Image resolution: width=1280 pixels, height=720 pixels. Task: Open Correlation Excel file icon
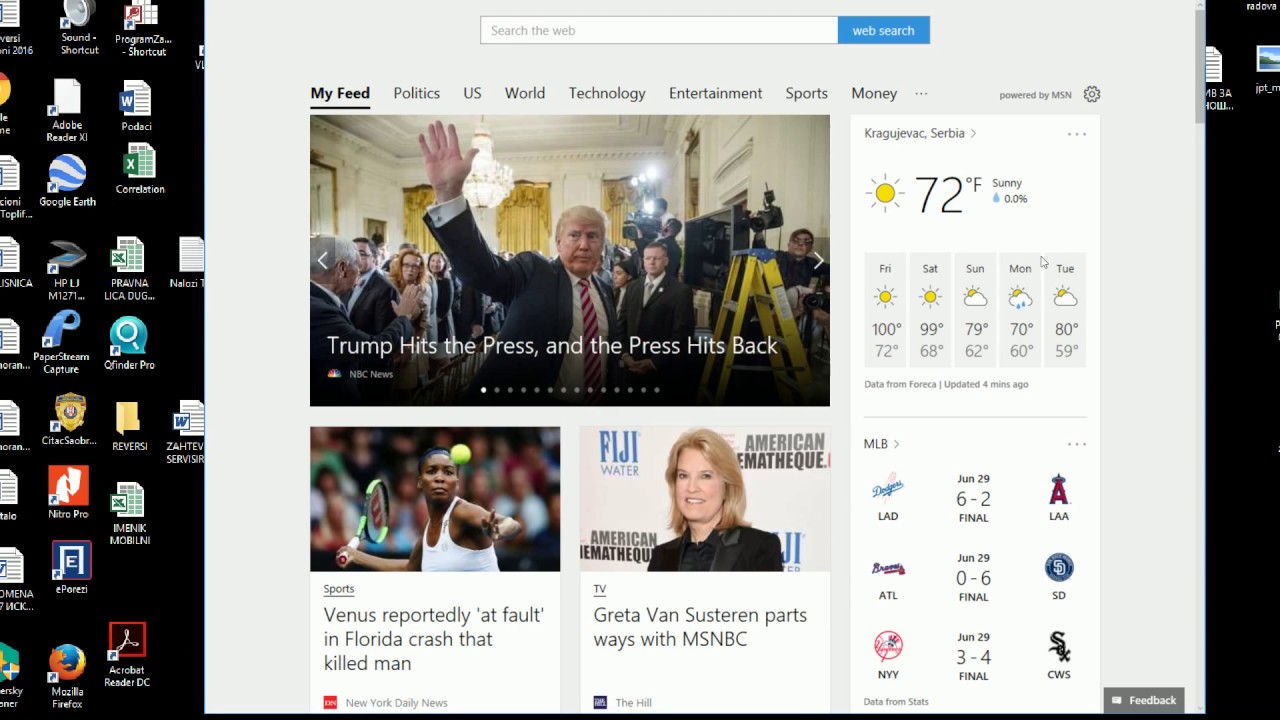140,169
